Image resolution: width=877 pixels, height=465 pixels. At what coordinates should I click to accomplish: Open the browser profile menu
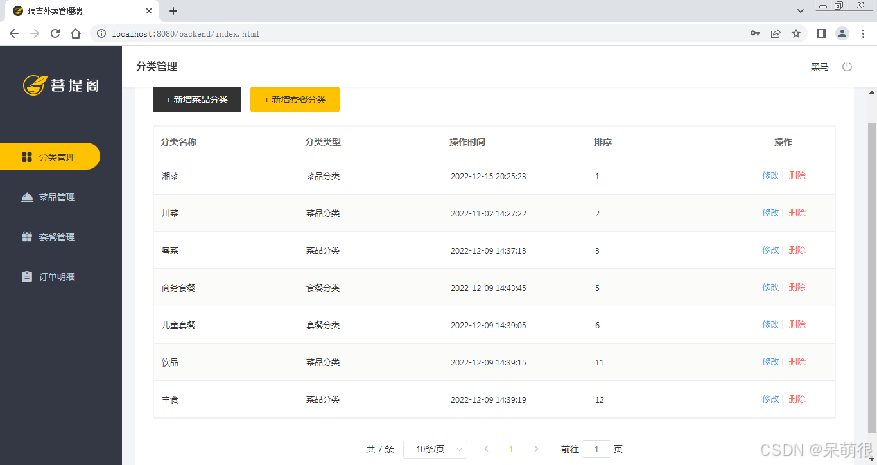point(842,34)
